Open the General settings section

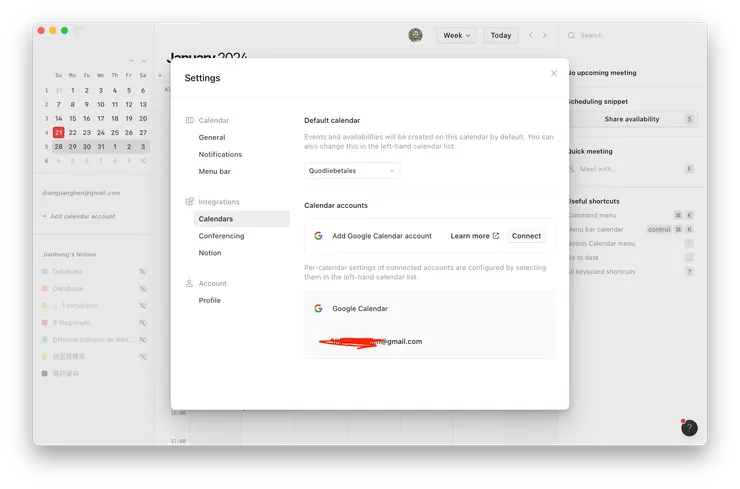tap(212, 137)
